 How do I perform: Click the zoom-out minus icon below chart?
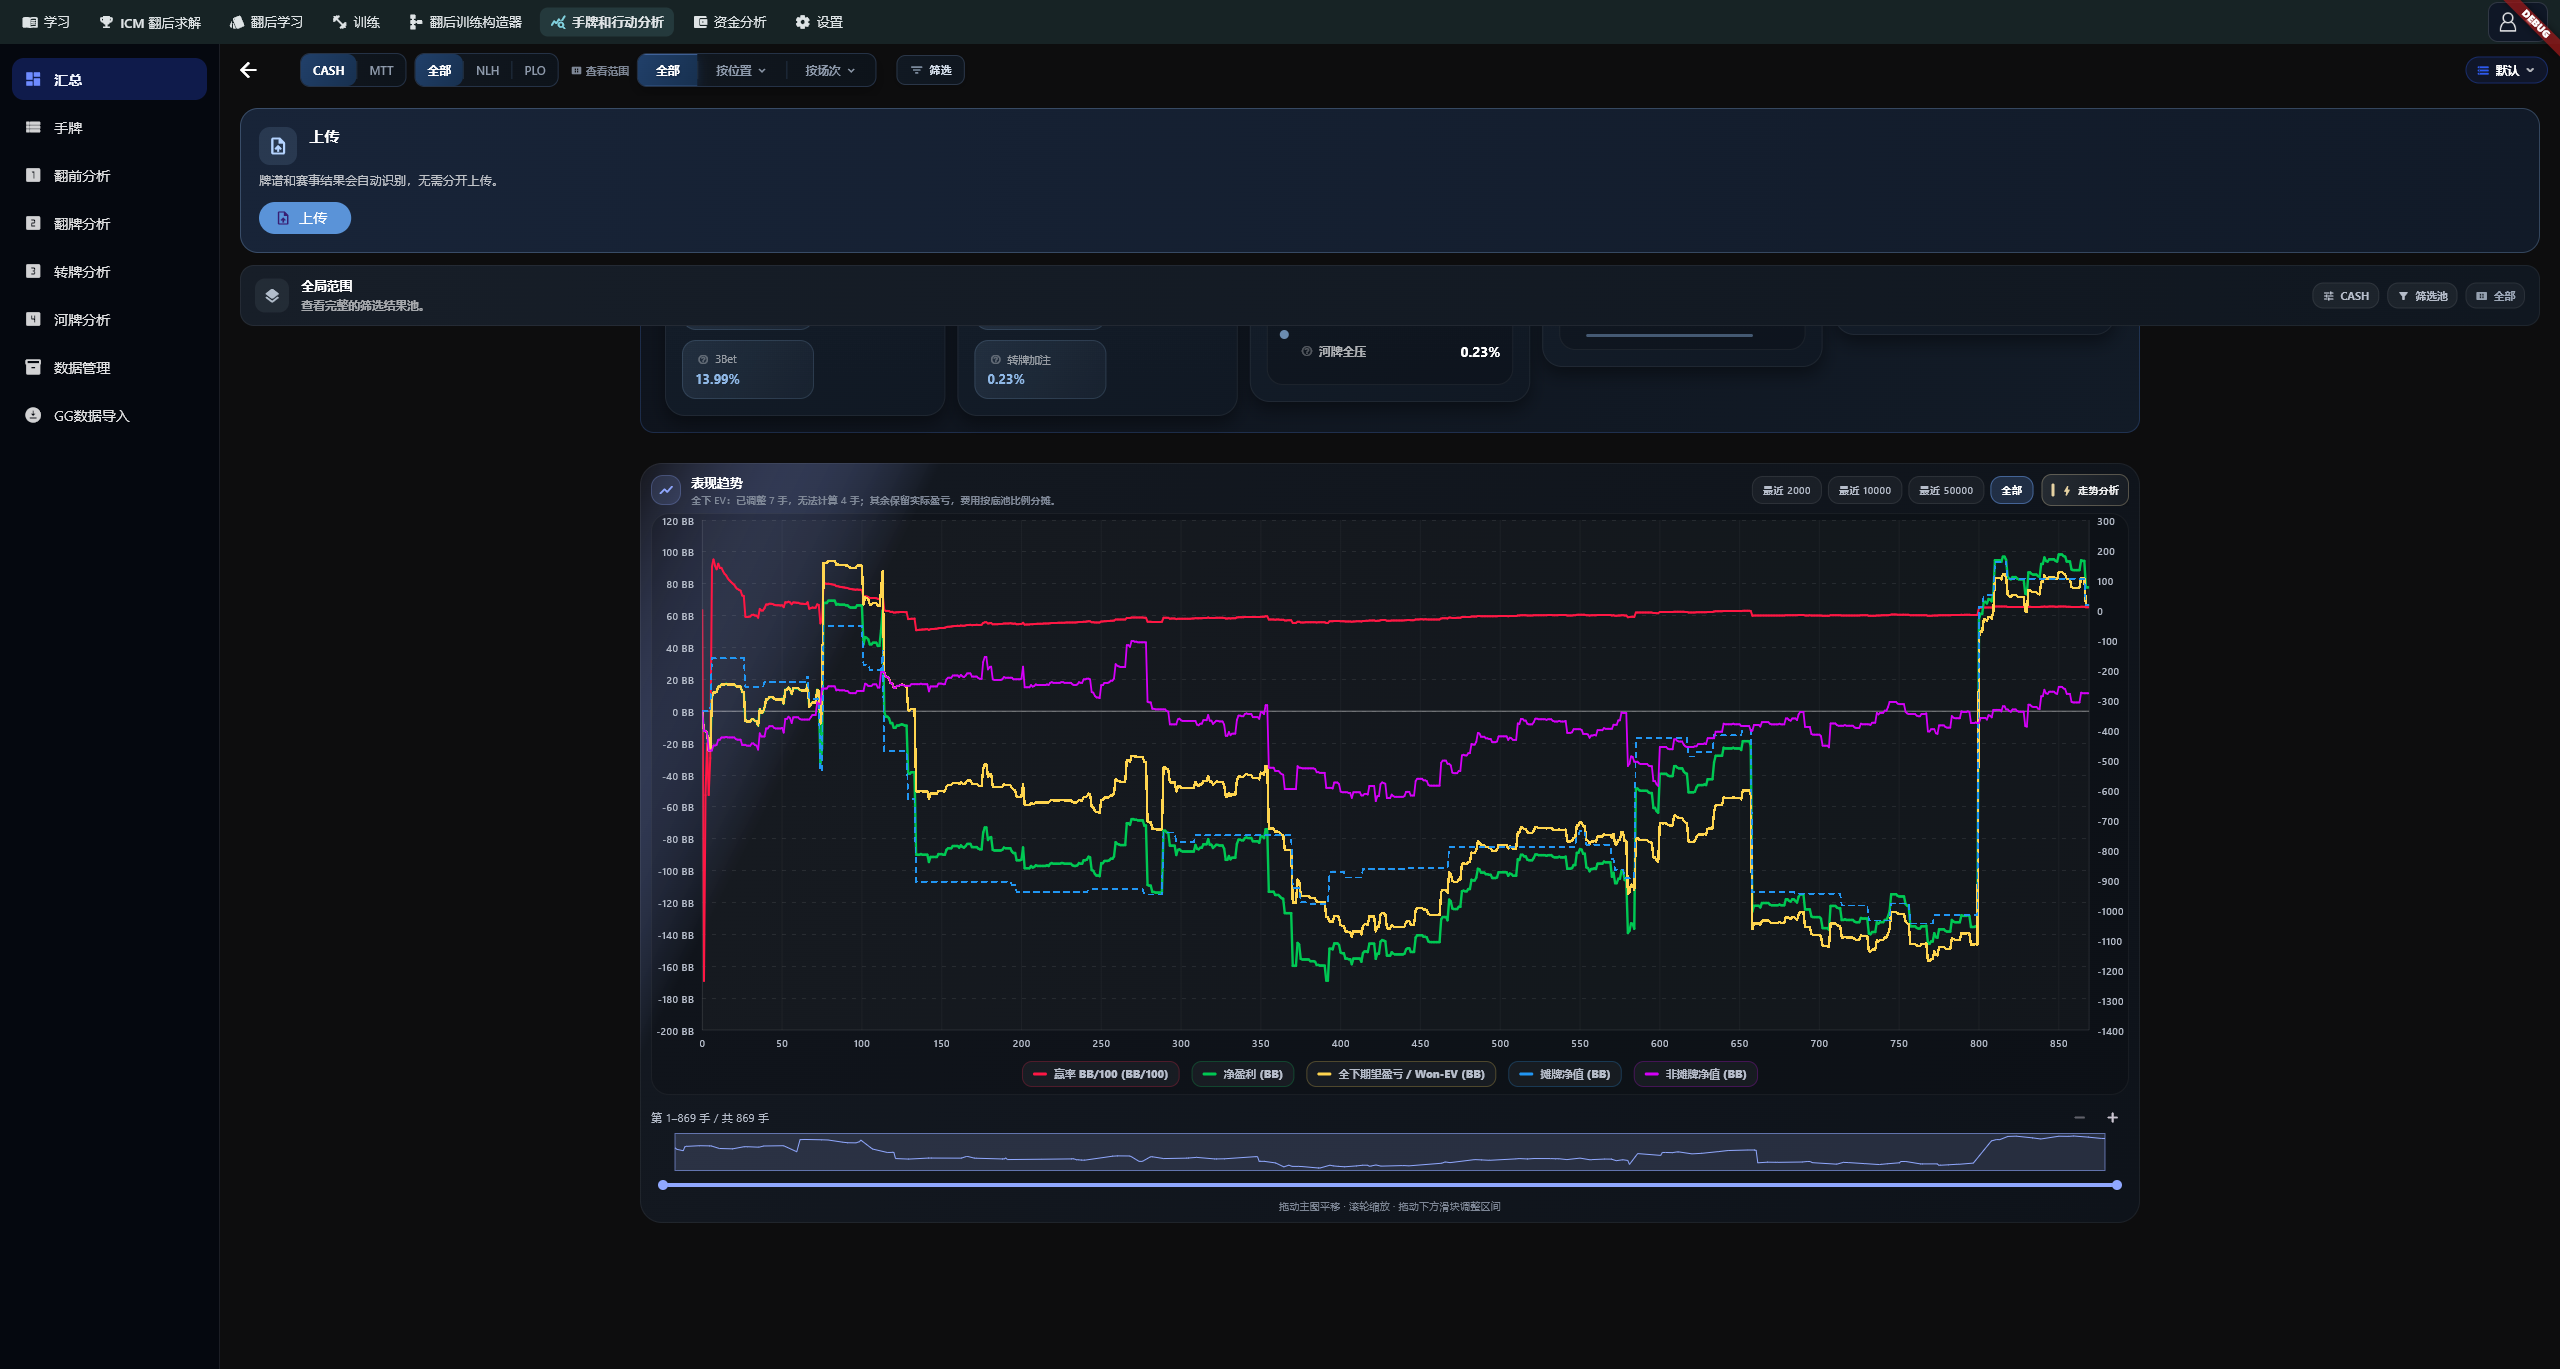point(2080,1118)
